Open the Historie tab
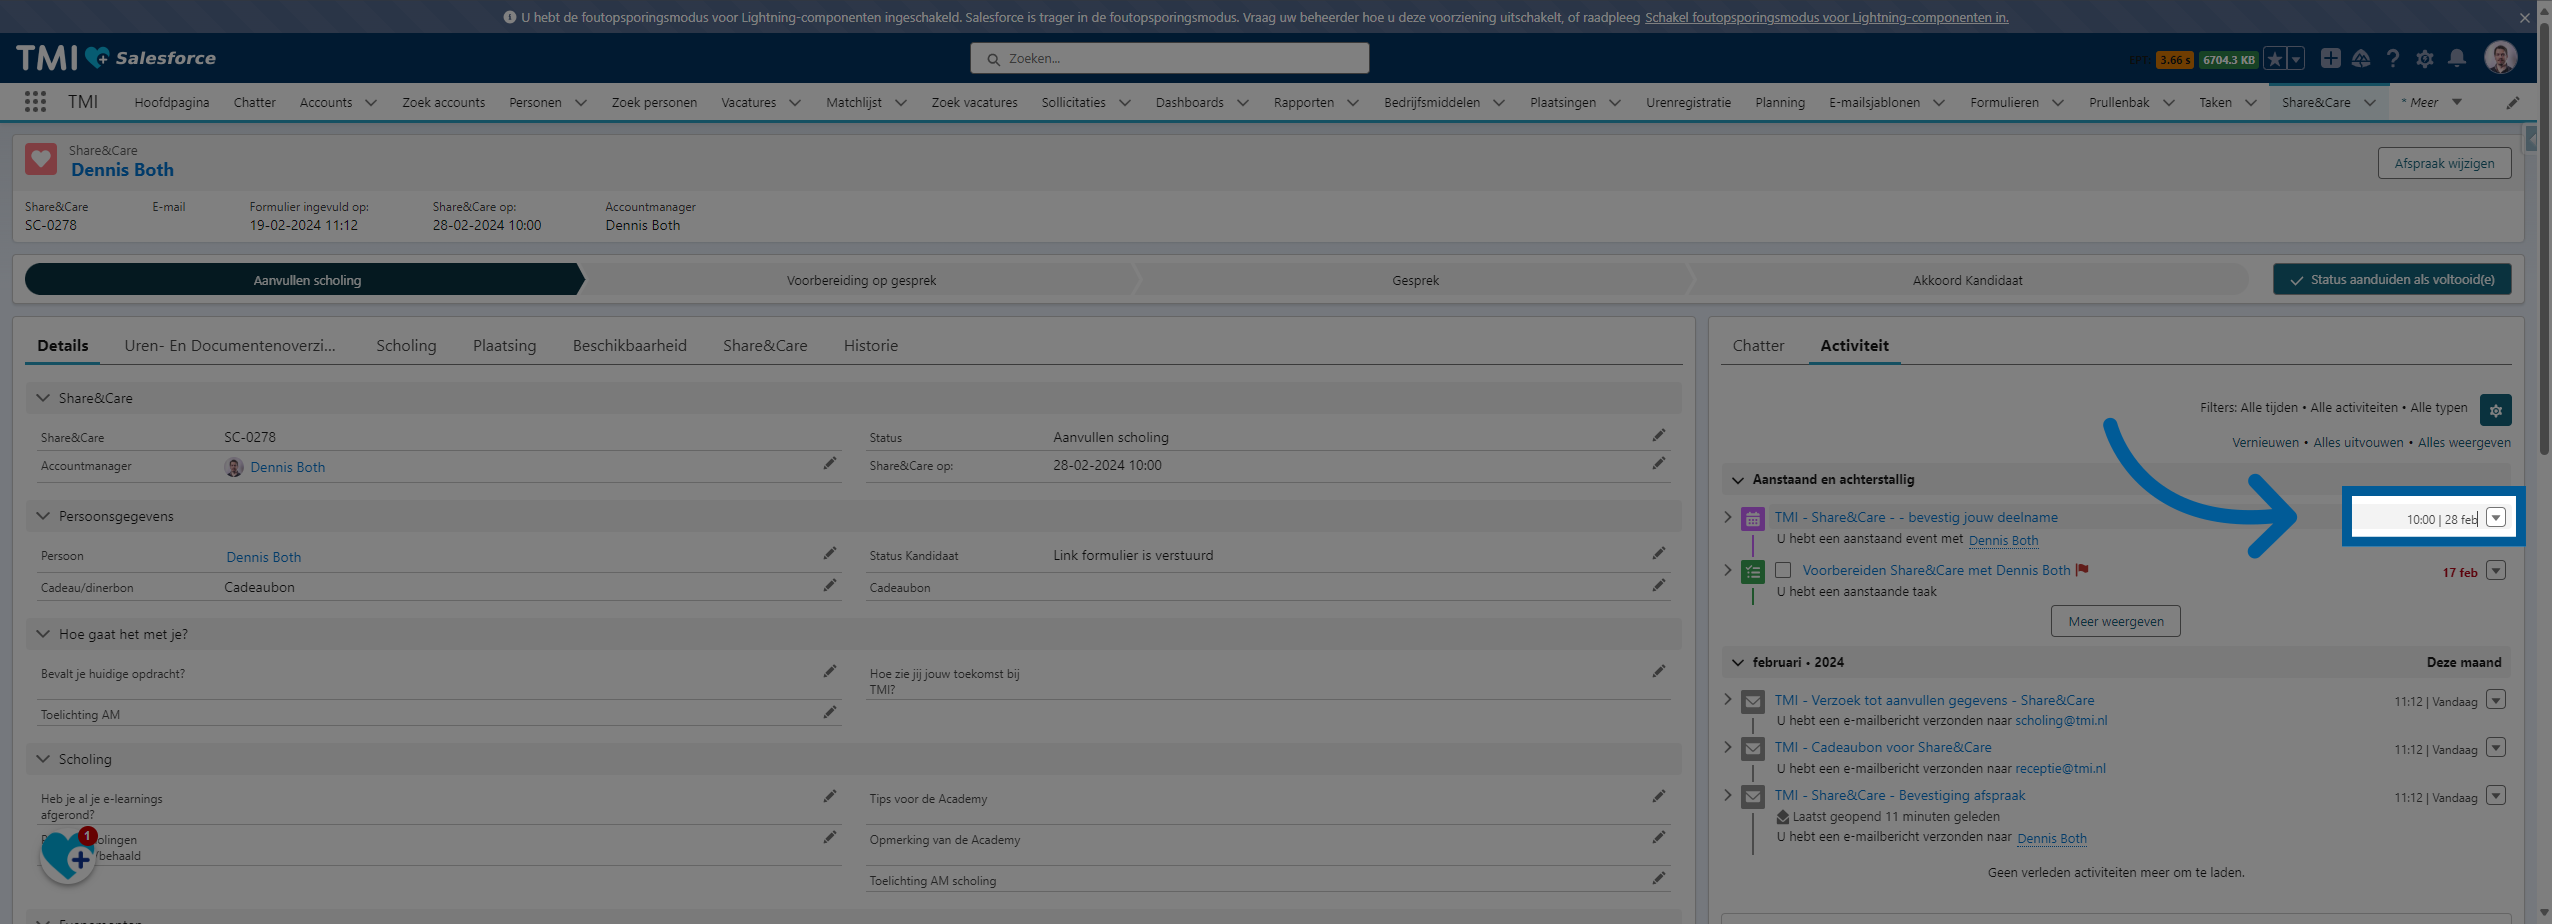2552x924 pixels. (x=870, y=345)
